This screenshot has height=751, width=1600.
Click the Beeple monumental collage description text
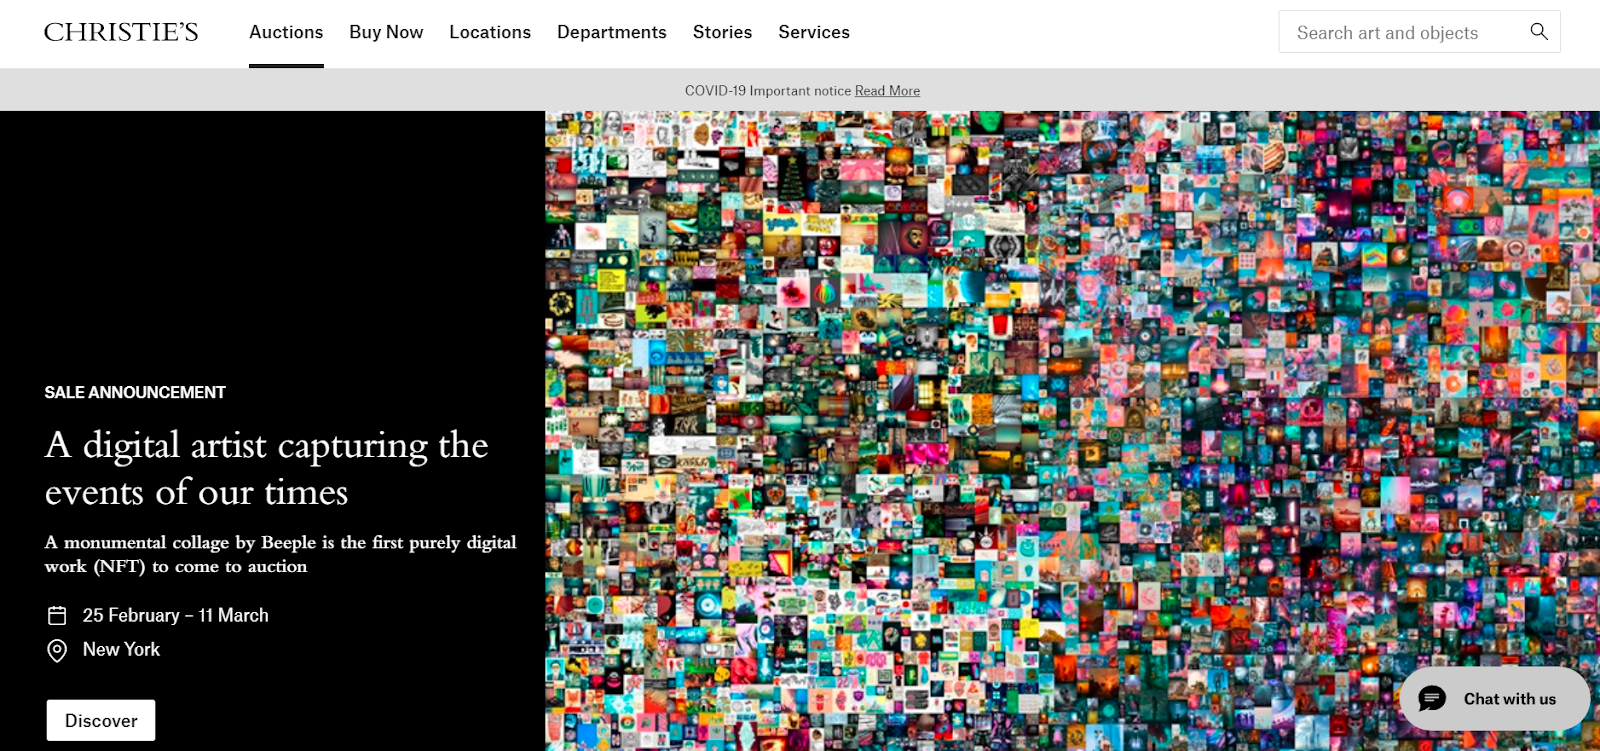(x=281, y=554)
